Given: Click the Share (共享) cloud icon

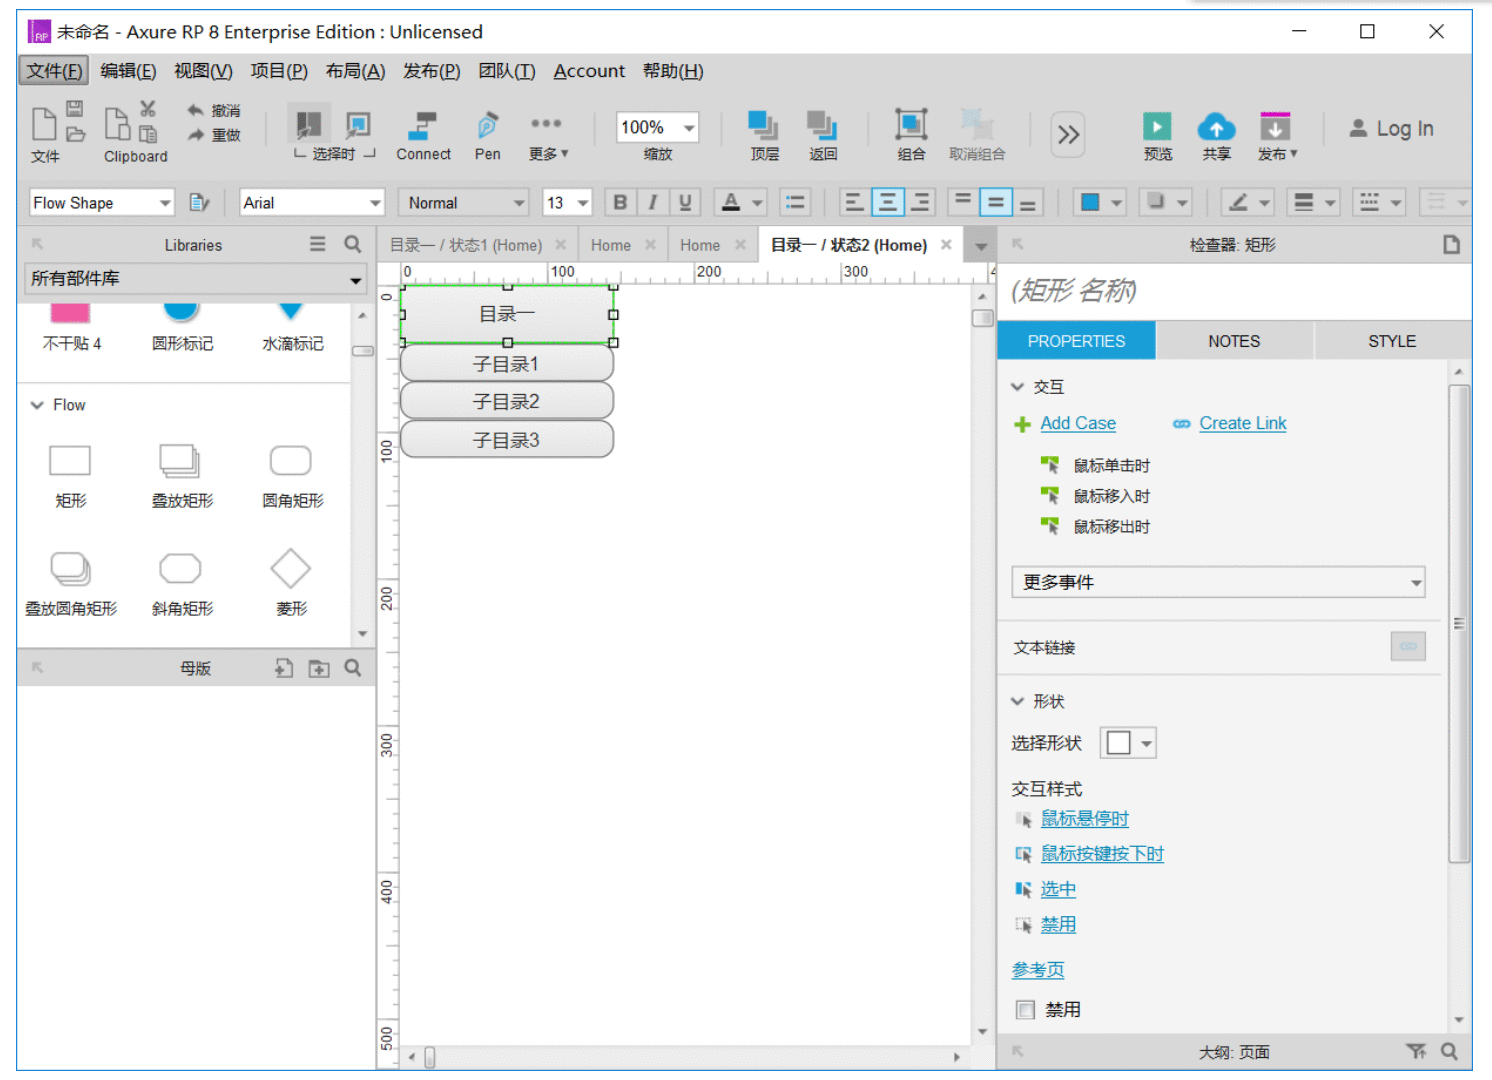Looking at the screenshot, I should tap(1216, 126).
